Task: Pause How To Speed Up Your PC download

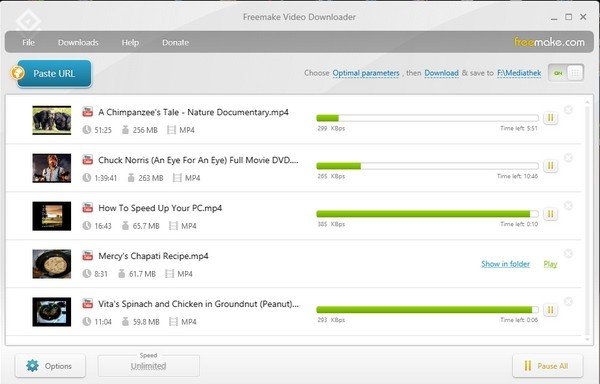Action: (550, 214)
